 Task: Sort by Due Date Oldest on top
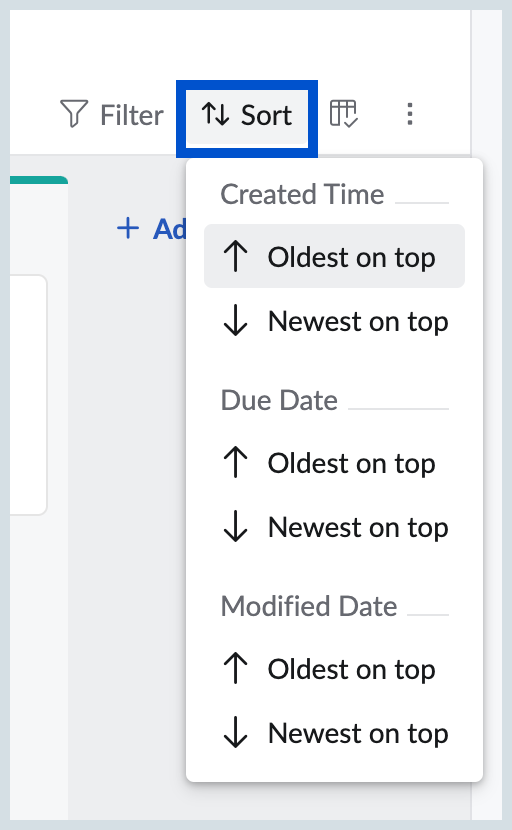[x=334, y=463]
